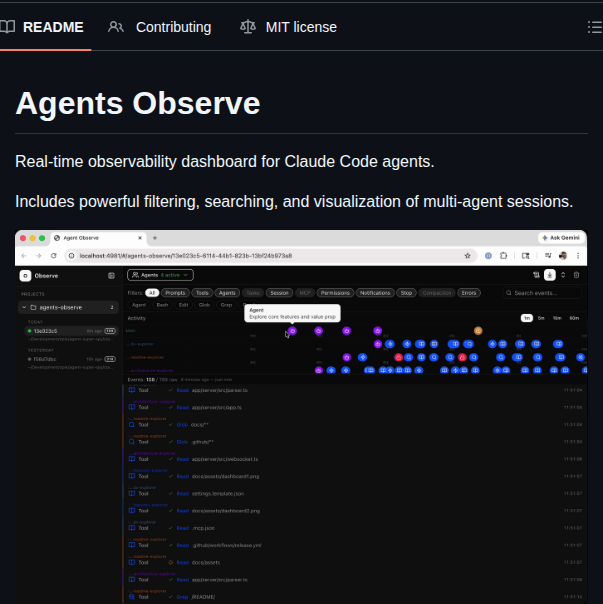Click the Read app/server/src/app.ts event row

355,407
